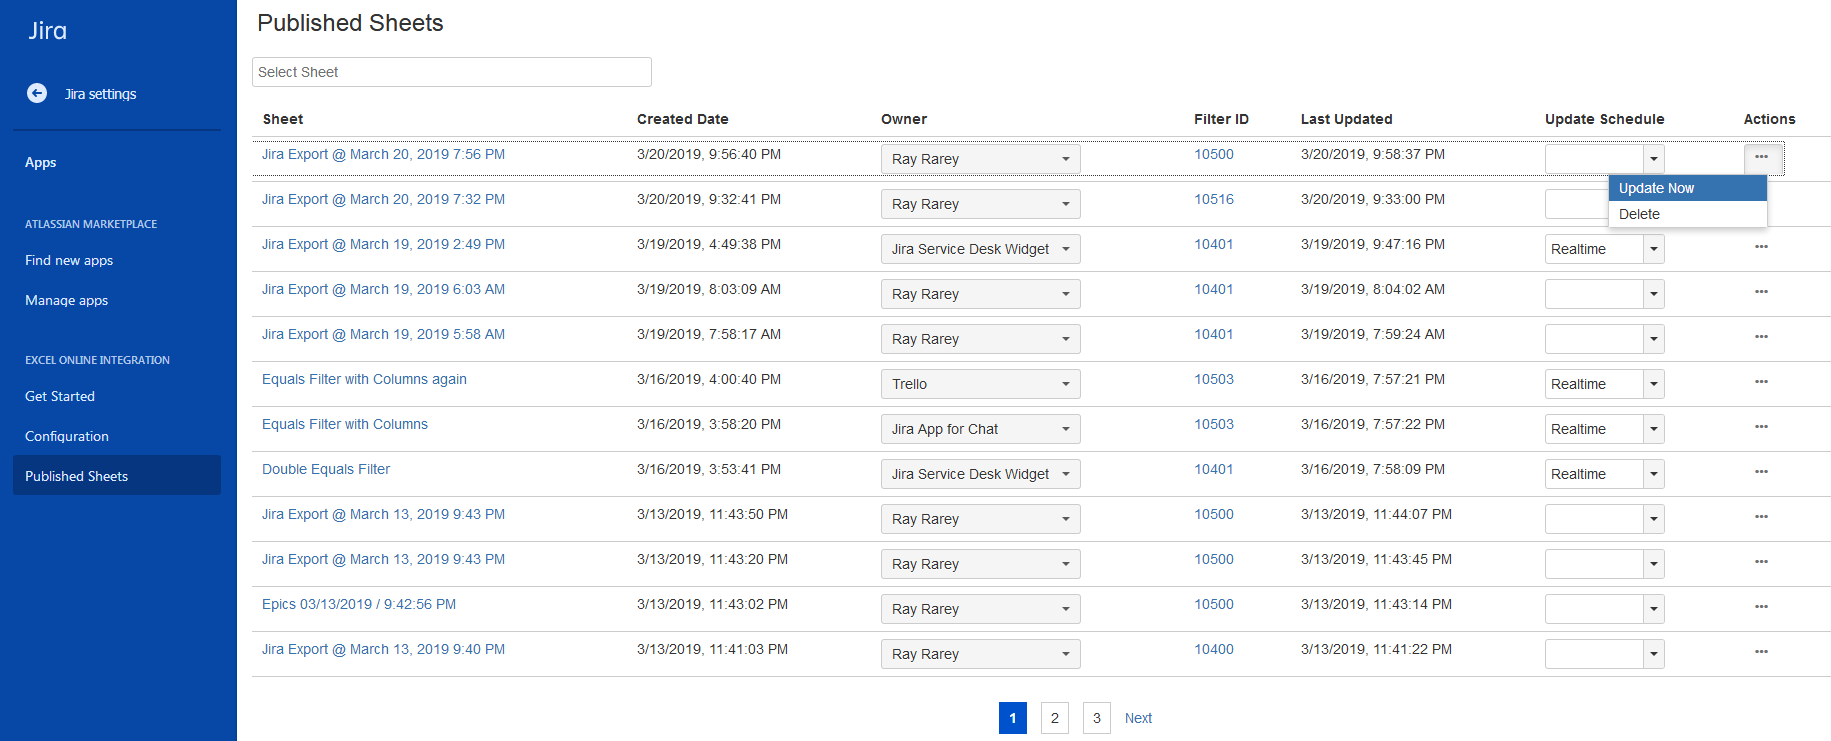Open the Owner dropdown showing Jira App for Chat
The height and width of the screenshot is (741, 1831).
click(979, 429)
